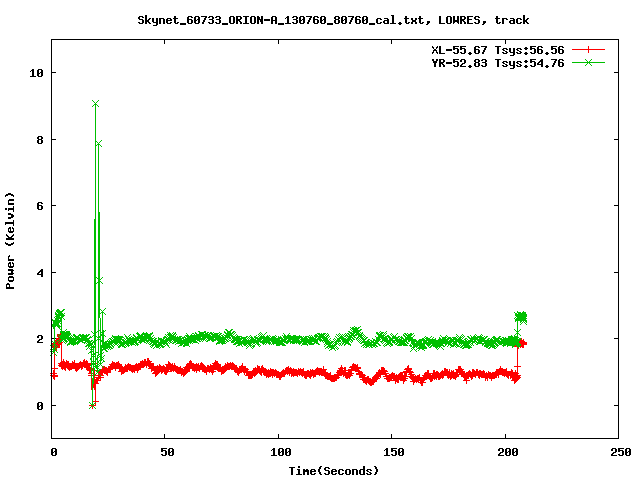Click the y-axis tick label 4
640x480 pixels.
tap(40, 273)
